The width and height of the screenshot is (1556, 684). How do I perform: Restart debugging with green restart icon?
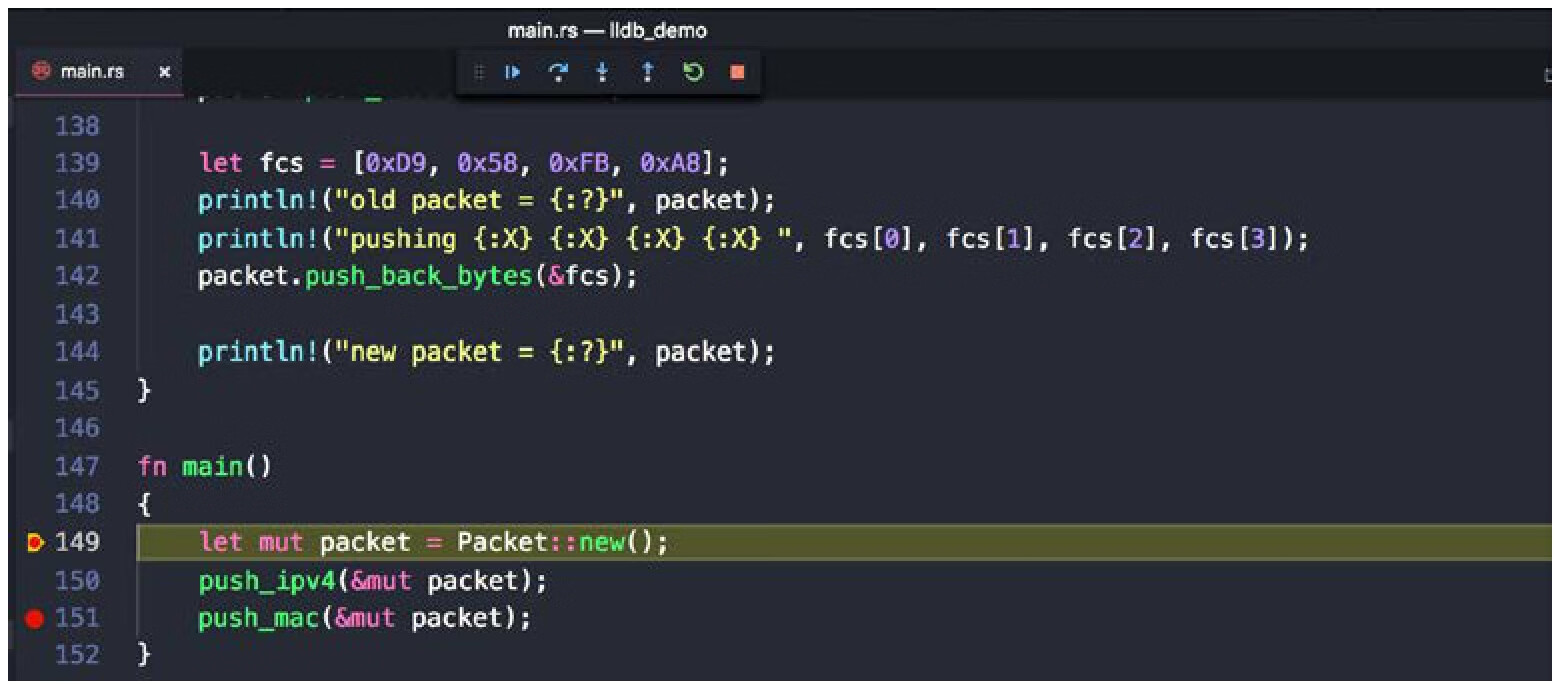[x=693, y=72]
